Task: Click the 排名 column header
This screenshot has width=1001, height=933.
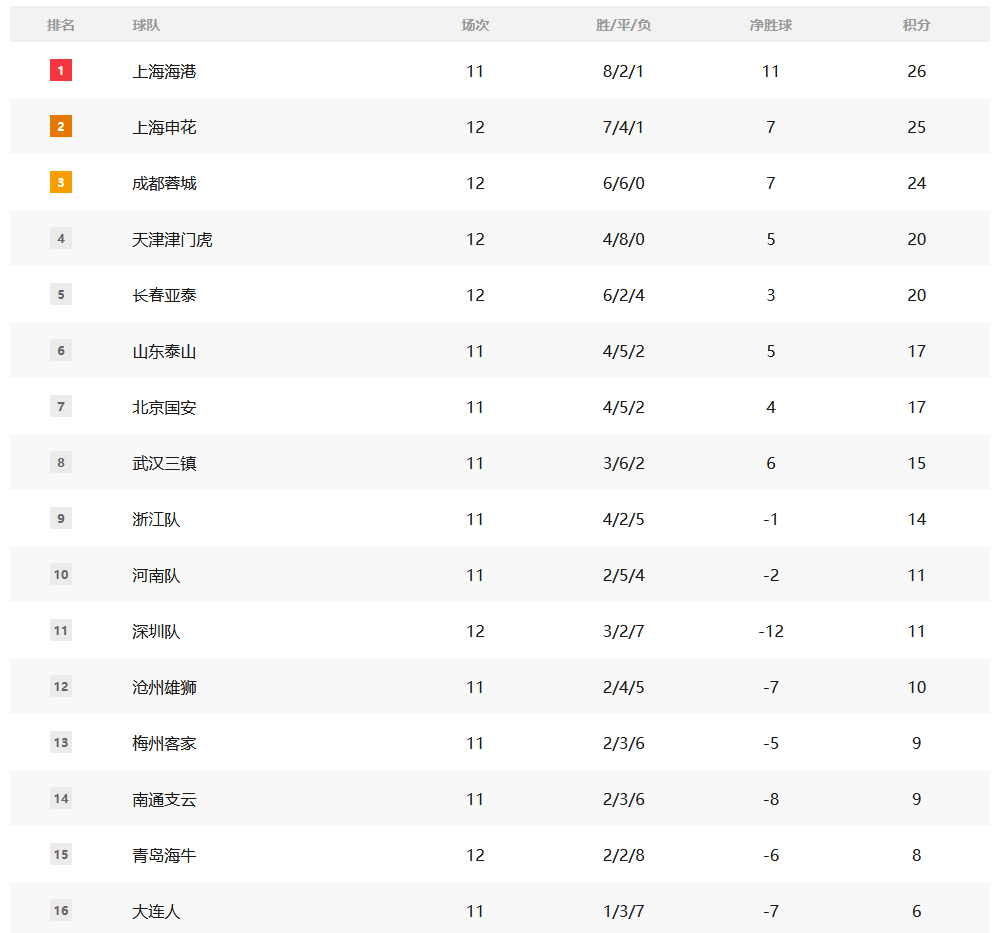Action: pos(61,25)
